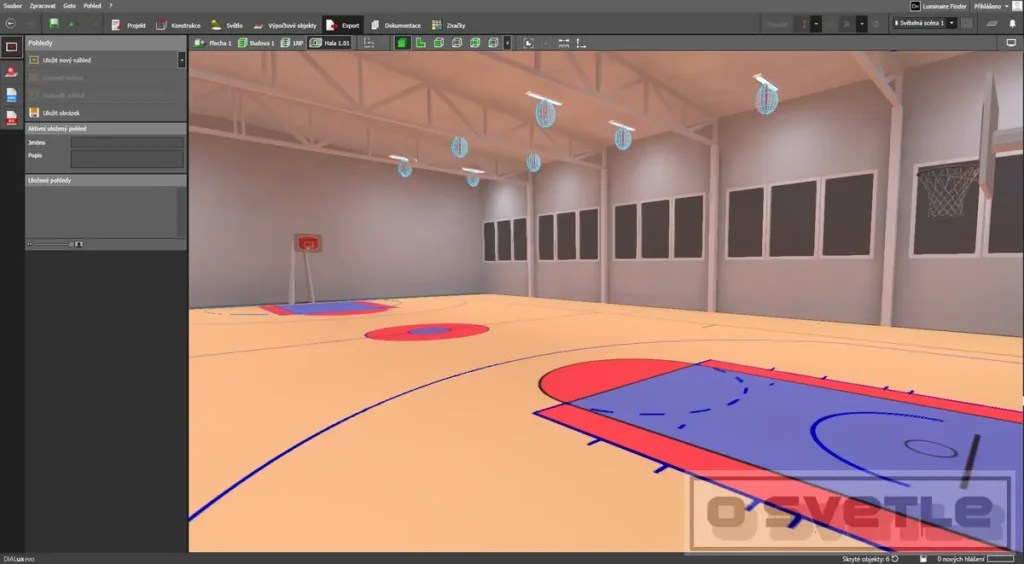This screenshot has height=564, width=1024.
Task: Focus the Jméno input field
Action: click(x=127, y=142)
